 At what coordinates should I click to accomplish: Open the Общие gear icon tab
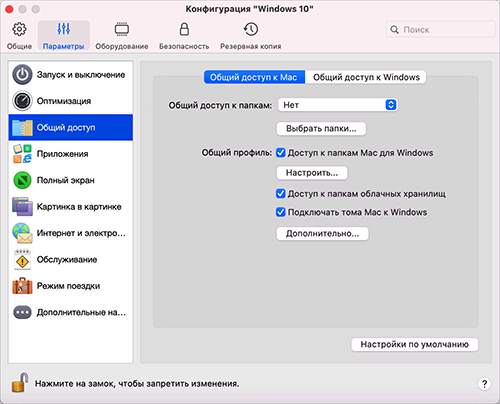19,29
